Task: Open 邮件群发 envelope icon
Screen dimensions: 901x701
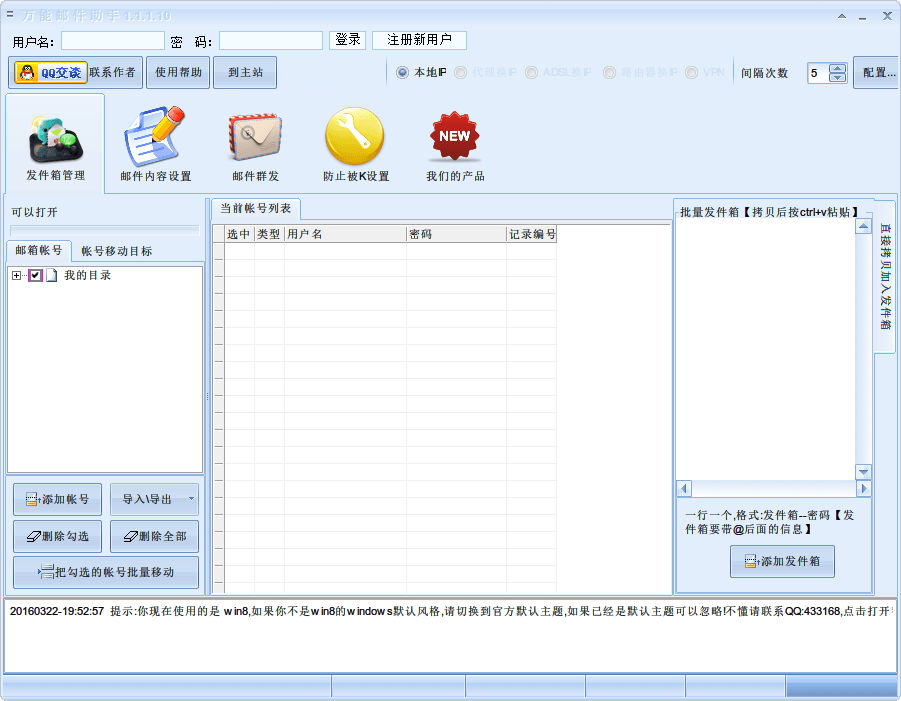Action: click(x=255, y=137)
